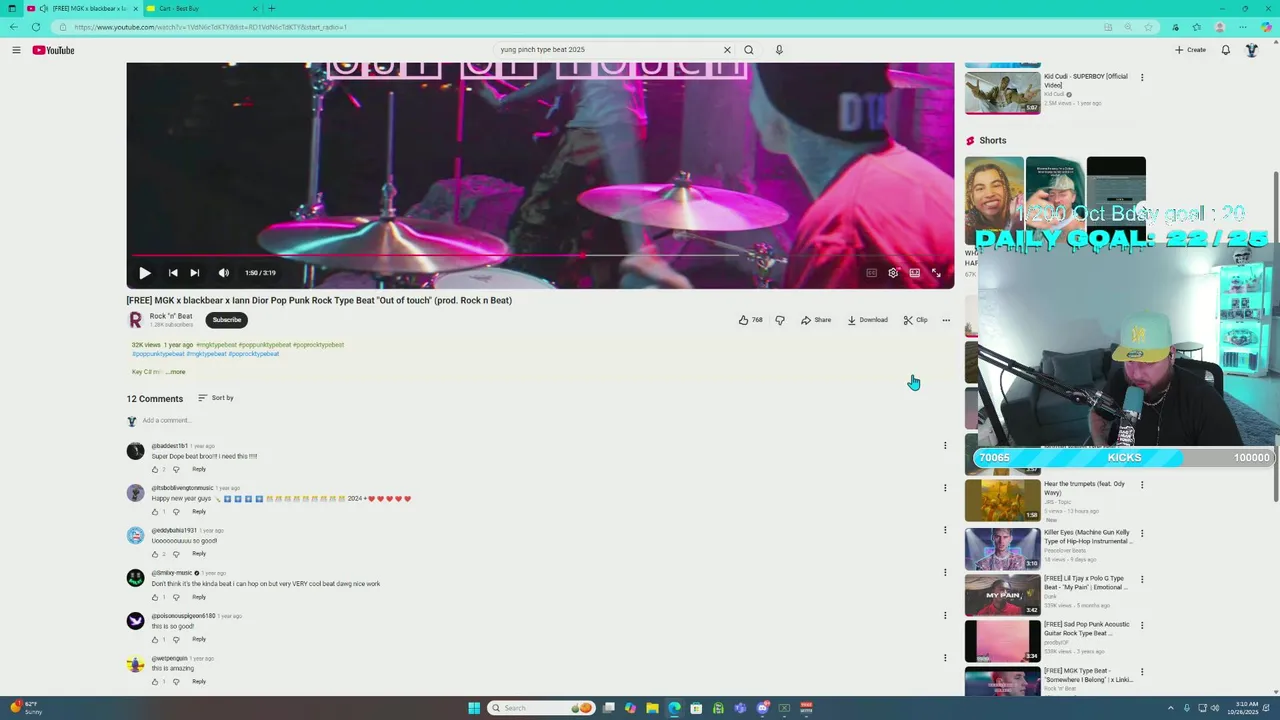Open File Explorer from the taskbar
The image size is (1280, 720).
click(652, 708)
